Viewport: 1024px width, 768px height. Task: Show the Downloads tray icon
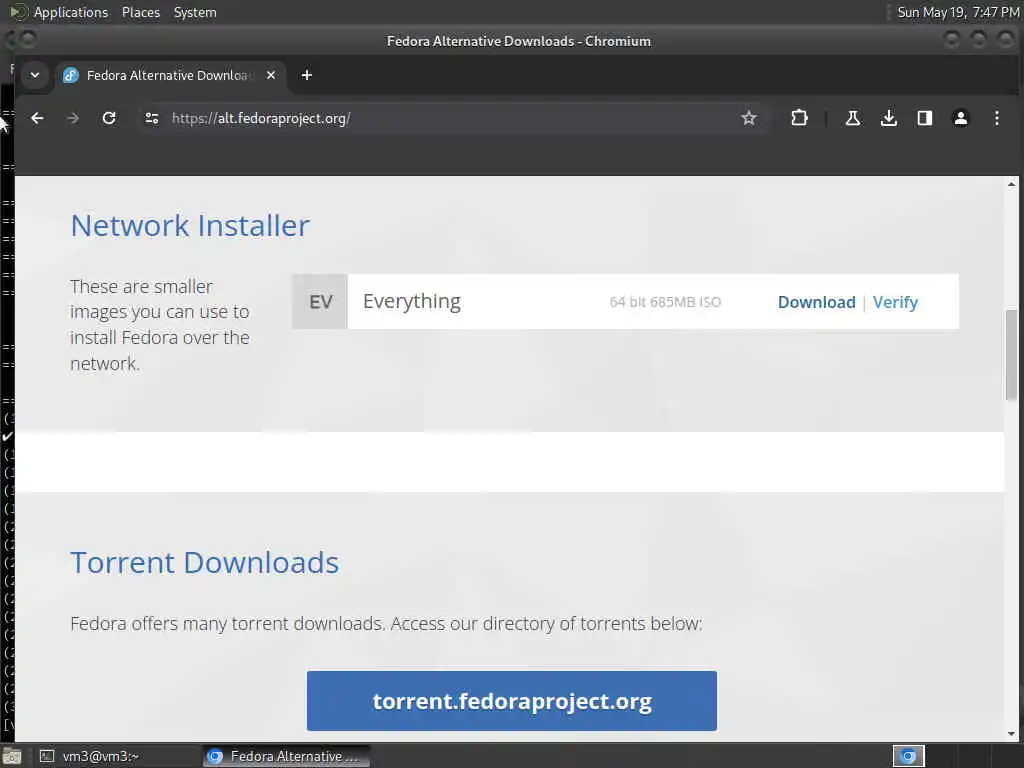coord(888,118)
